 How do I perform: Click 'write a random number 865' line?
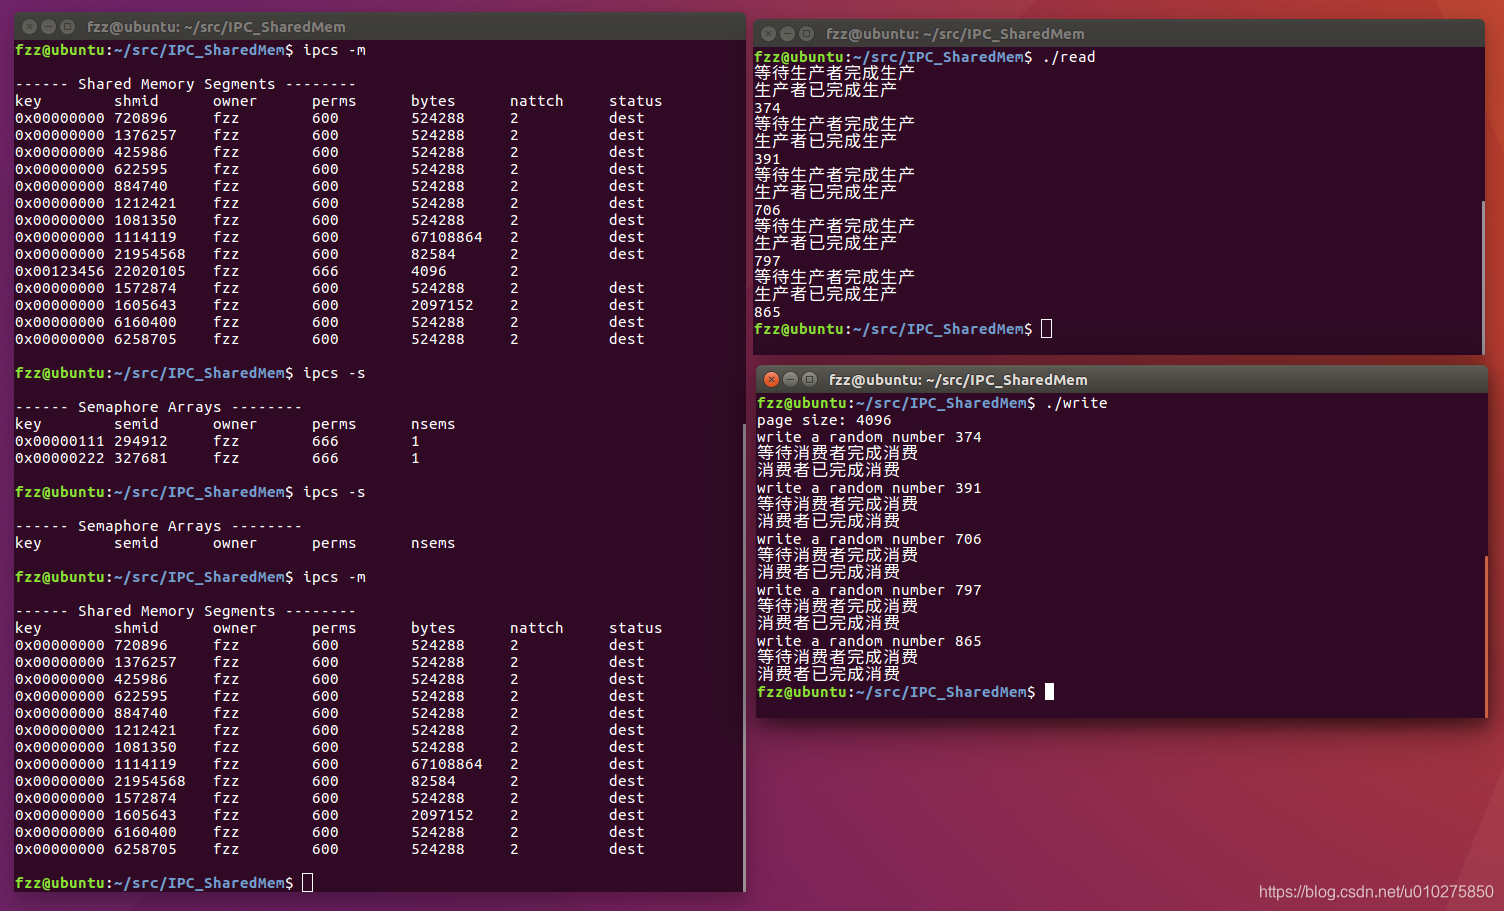click(869, 641)
